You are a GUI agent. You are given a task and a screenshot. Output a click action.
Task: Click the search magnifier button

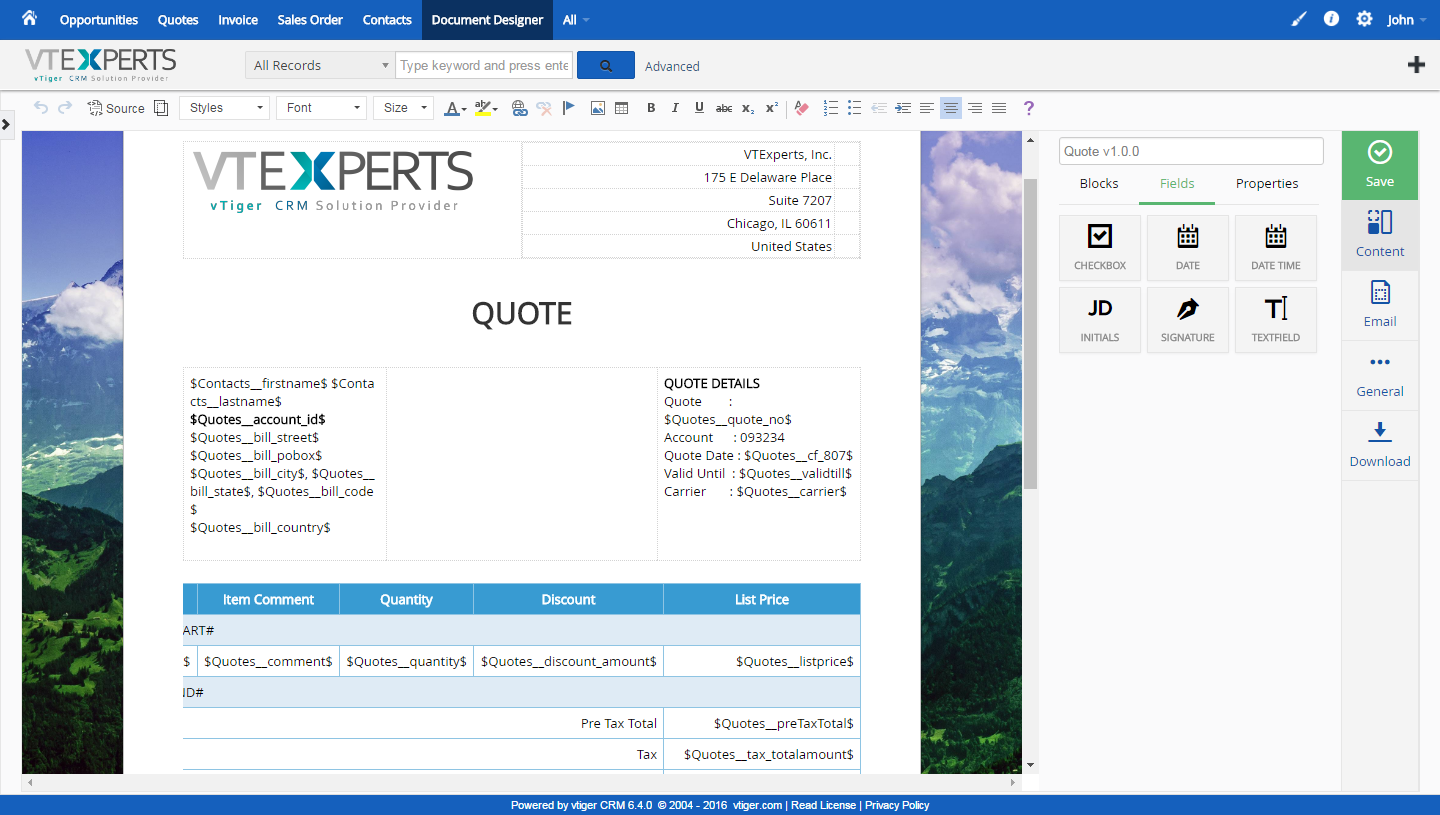[x=606, y=65]
